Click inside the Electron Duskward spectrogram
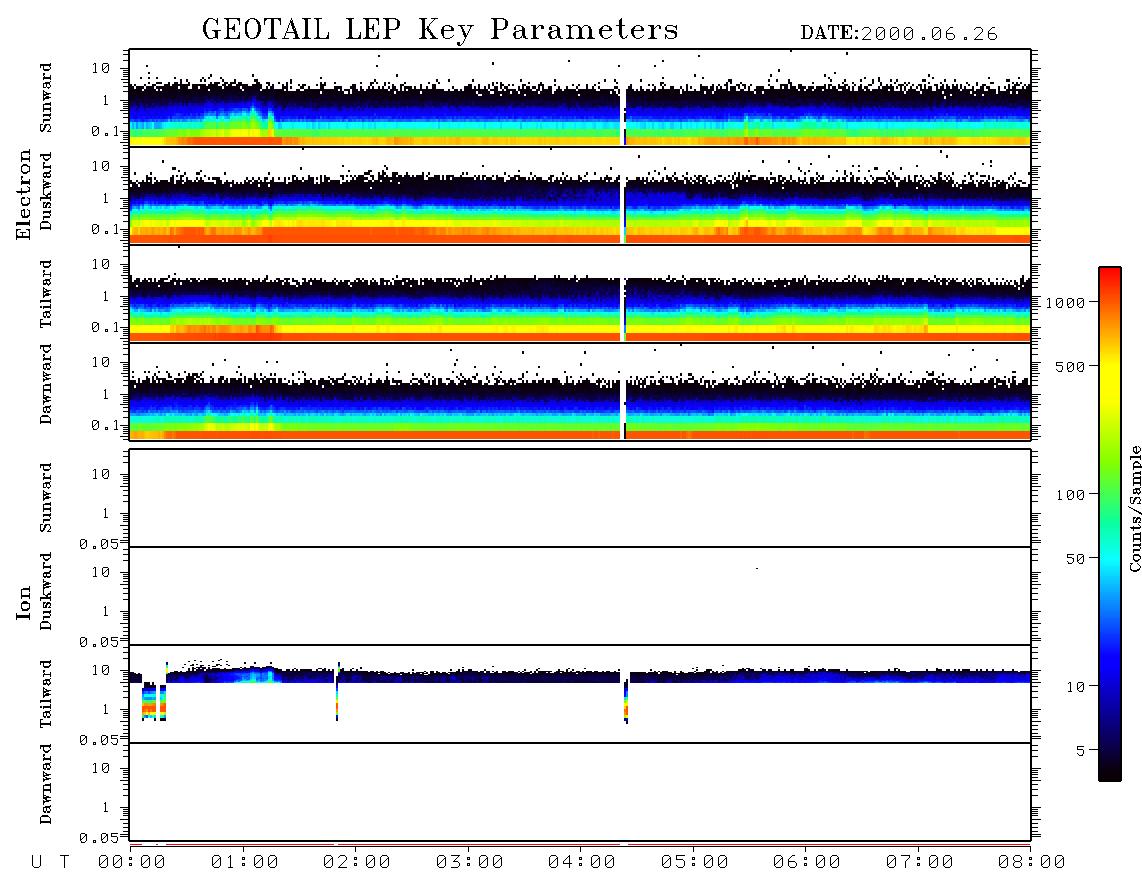 click(580, 195)
